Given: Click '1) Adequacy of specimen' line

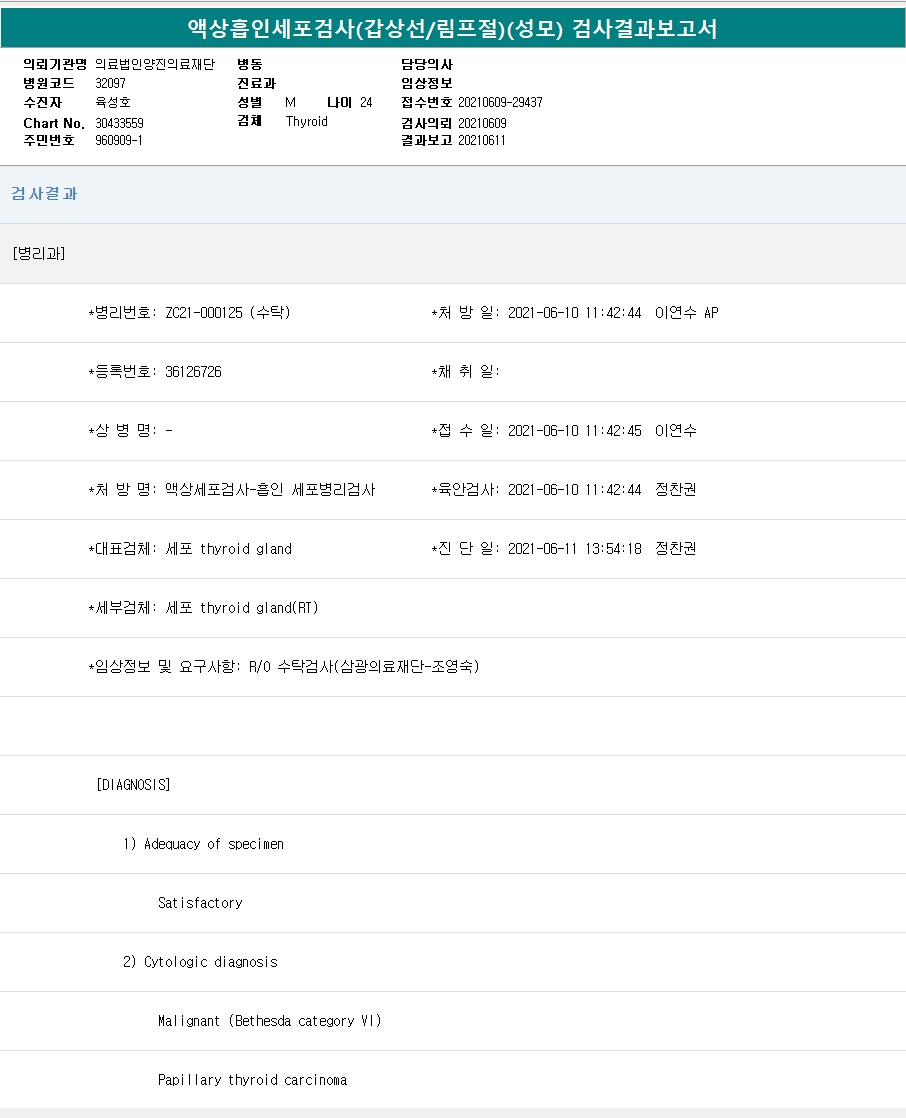Looking at the screenshot, I should [x=203, y=844].
